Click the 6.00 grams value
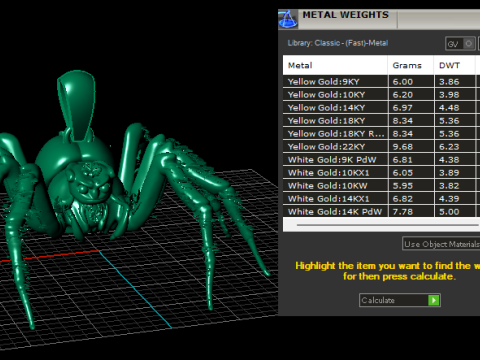Screen dimensions: 480x360 pos(403,82)
